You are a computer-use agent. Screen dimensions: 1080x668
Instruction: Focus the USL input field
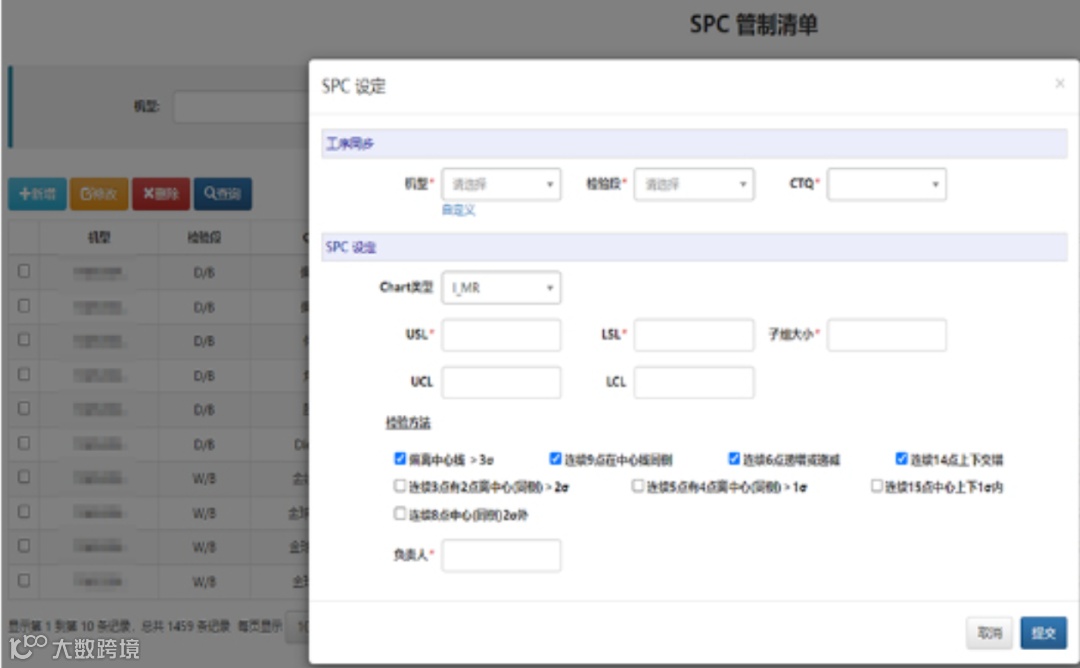pos(501,335)
